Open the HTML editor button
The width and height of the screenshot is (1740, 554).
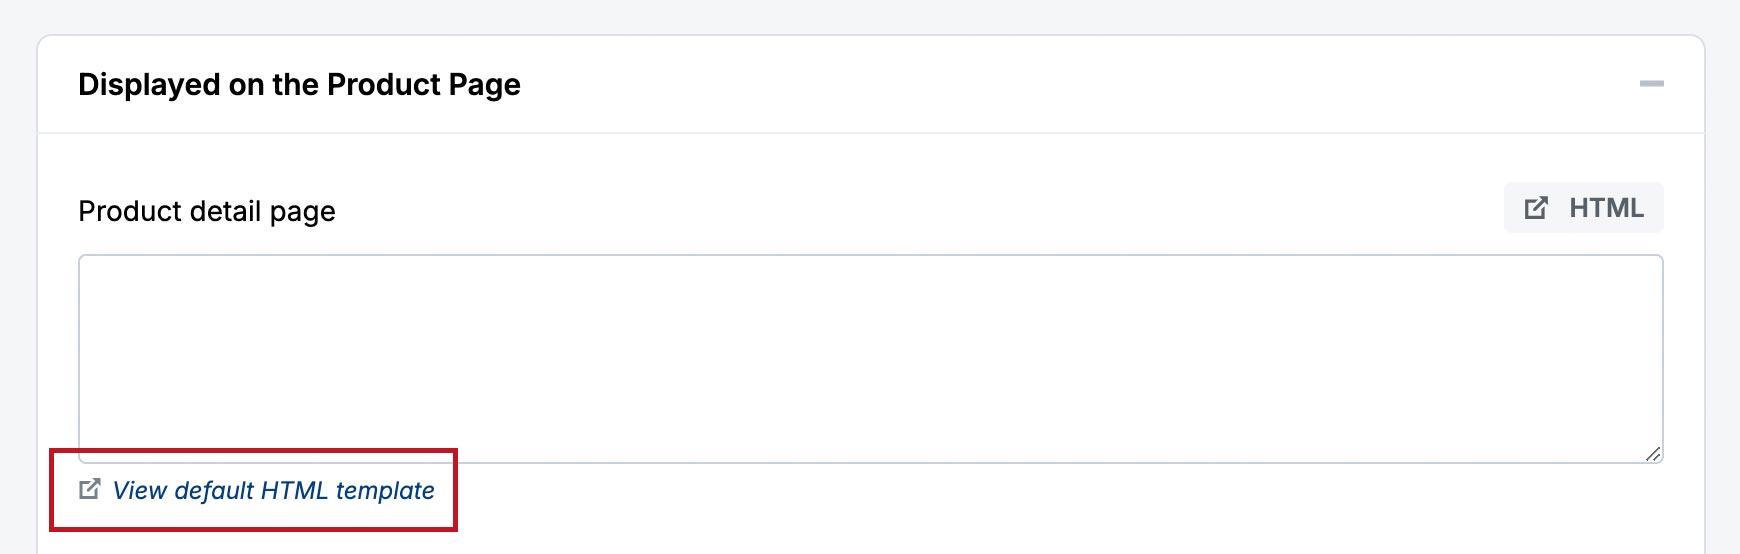1583,208
